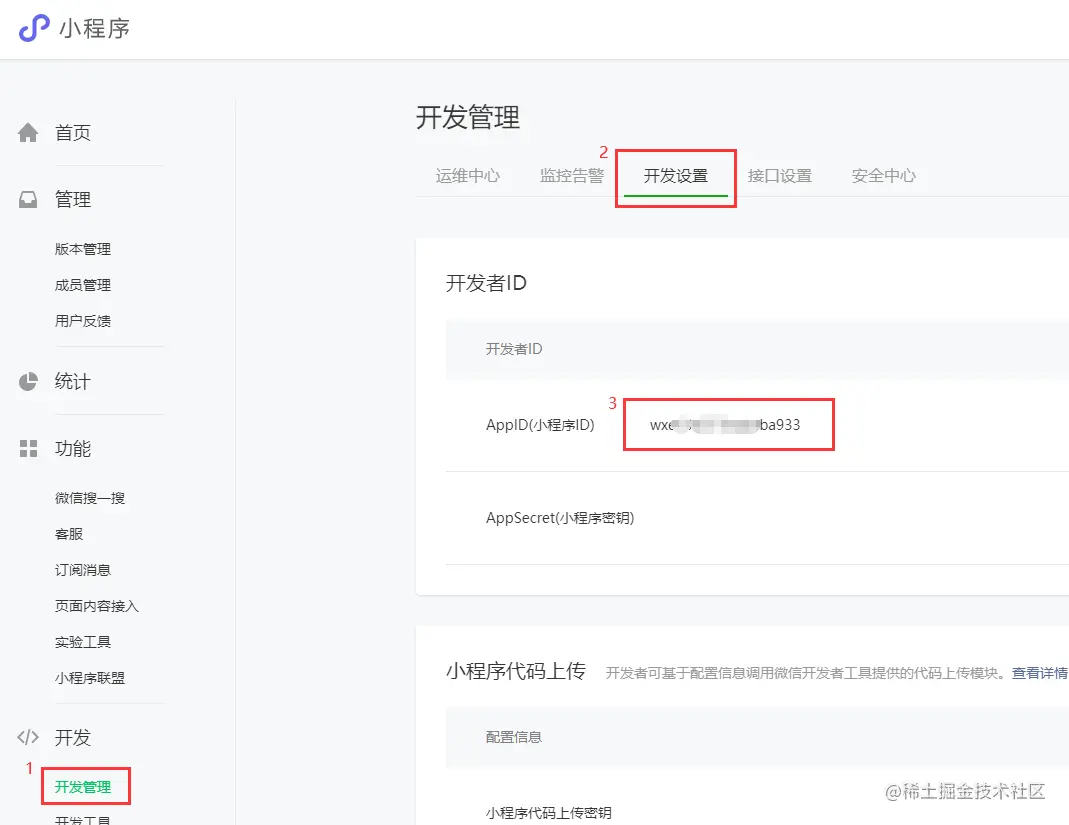This screenshot has height=825, width=1069.
Task: Click the 小程序代码上传密钥 label
Action: pos(549,813)
